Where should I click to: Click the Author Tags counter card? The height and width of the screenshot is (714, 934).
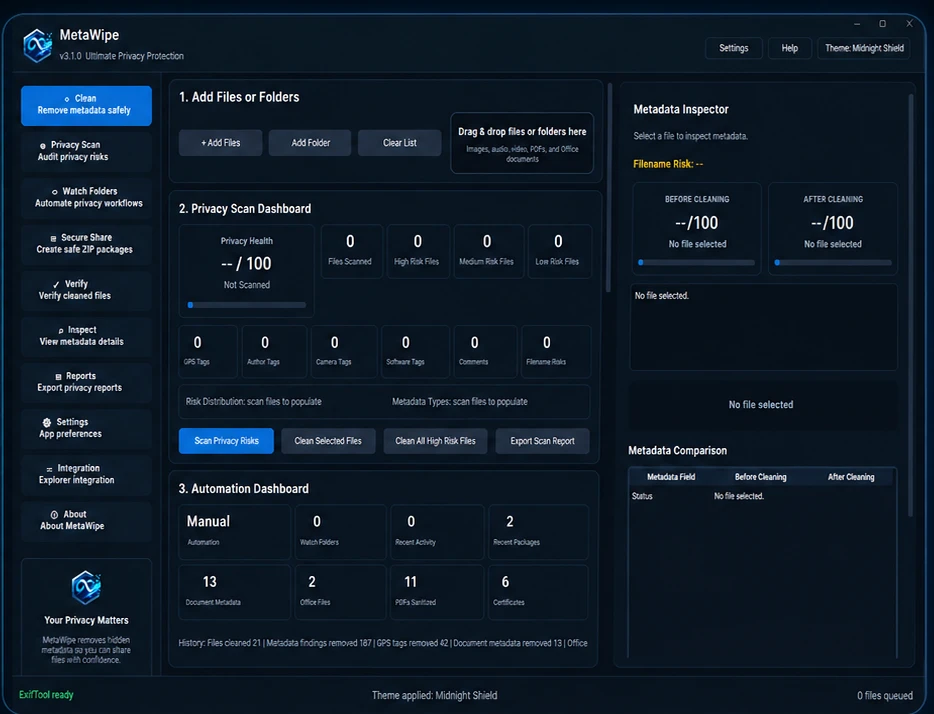[x=274, y=351]
